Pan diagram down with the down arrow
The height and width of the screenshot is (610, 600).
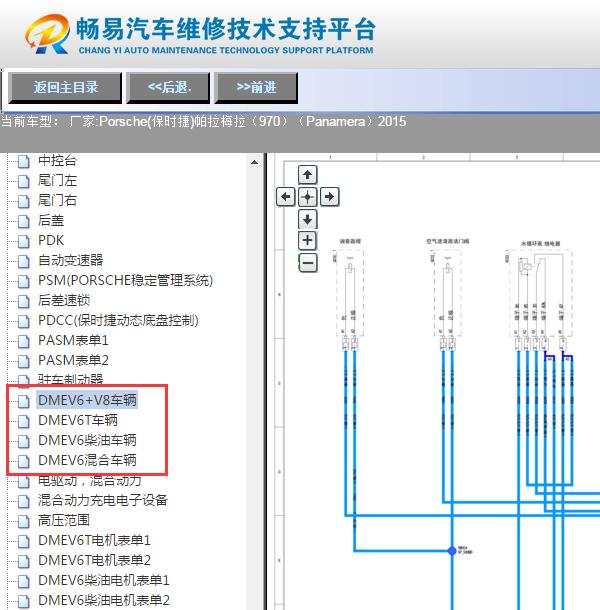point(307,219)
